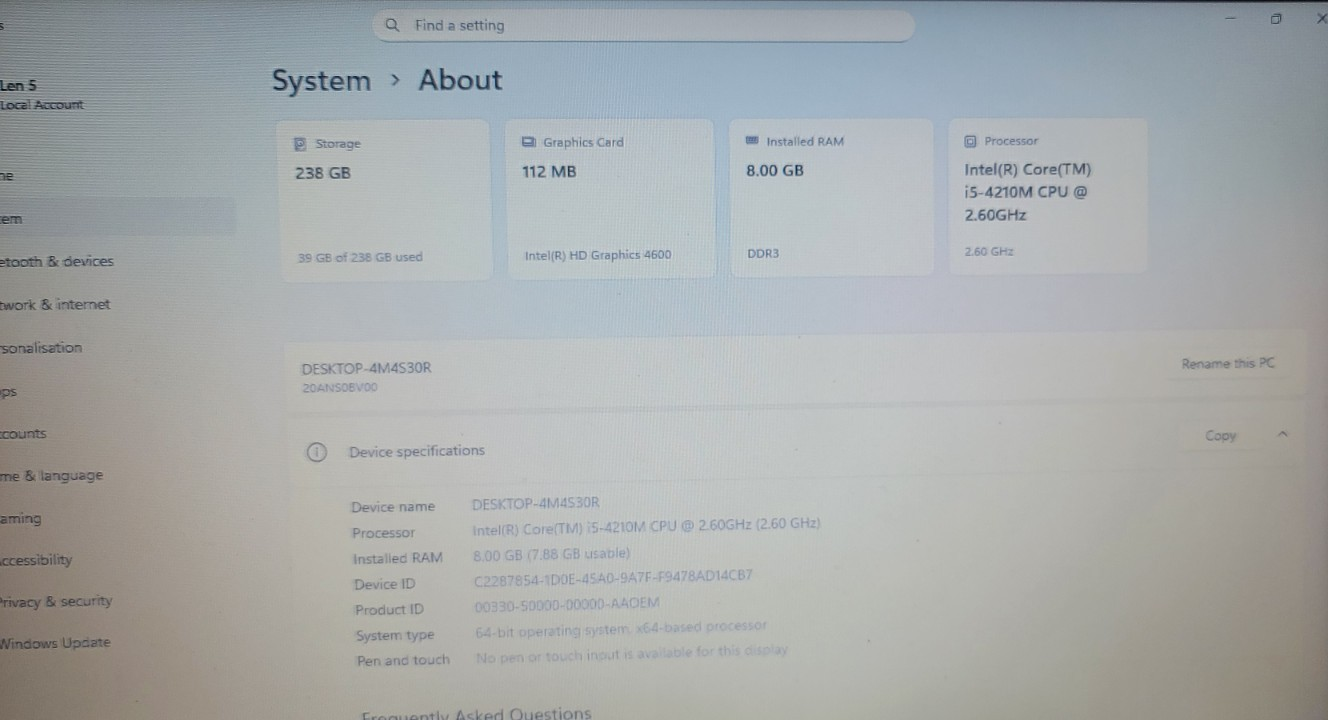This screenshot has height=720, width=1328.
Task: Select the 8.00 GB (7.88 GB usable) value
Action: pos(551,553)
